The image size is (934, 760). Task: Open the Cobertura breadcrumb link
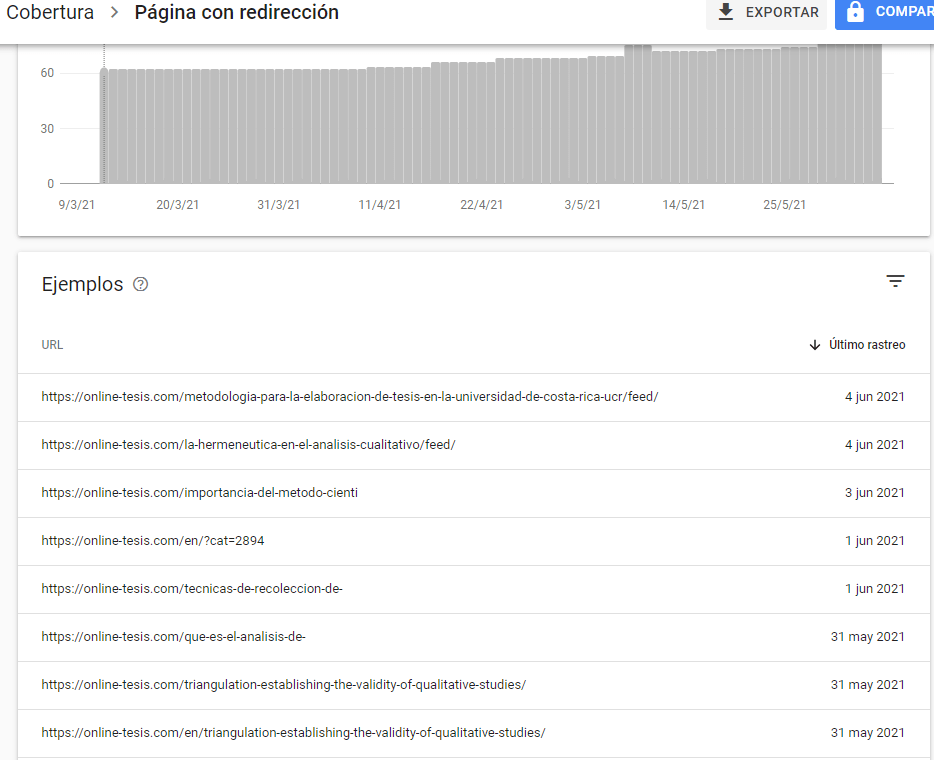pyautogui.click(x=50, y=12)
